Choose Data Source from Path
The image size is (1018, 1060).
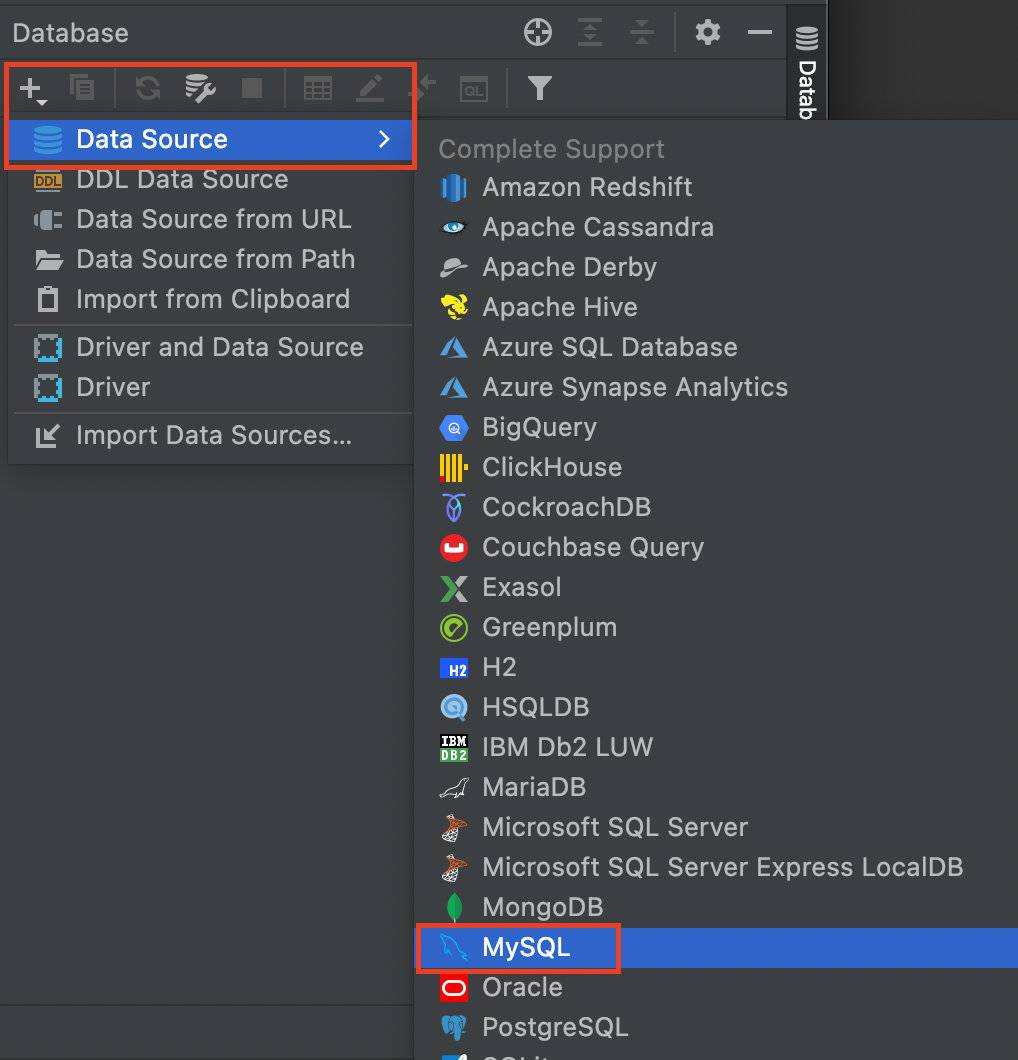click(211, 260)
